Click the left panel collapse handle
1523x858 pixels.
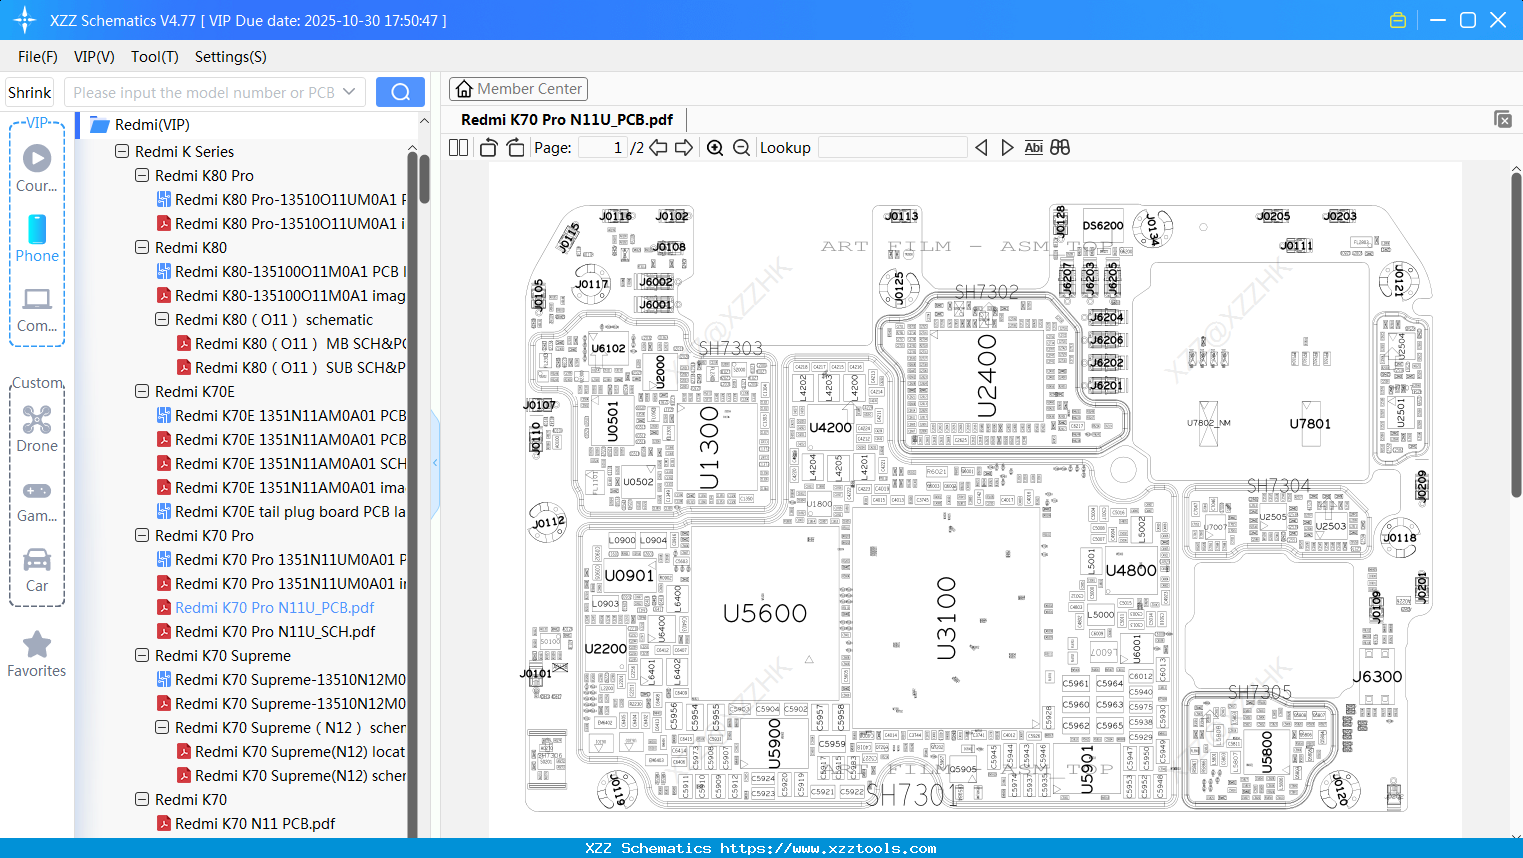click(436, 463)
